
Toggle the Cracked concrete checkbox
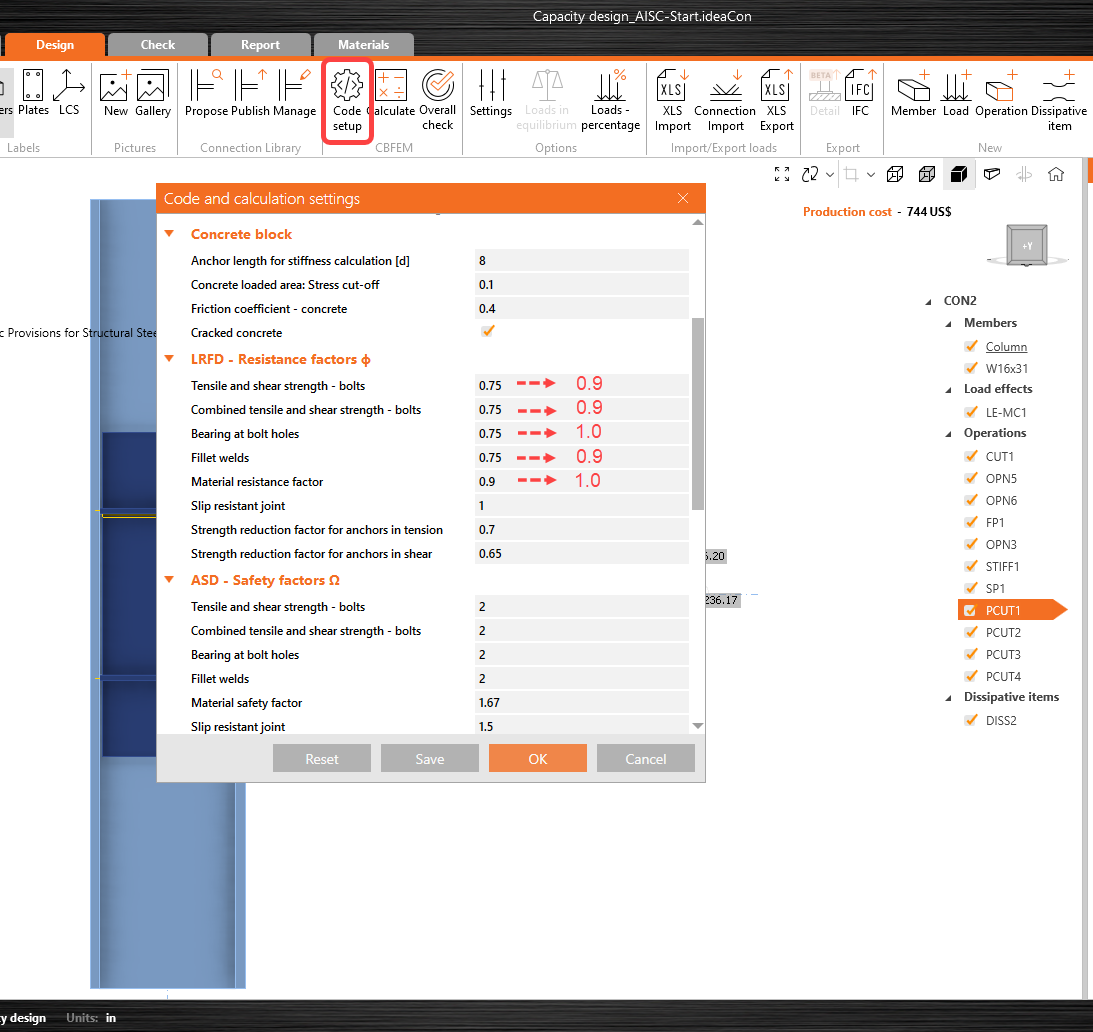pyautogui.click(x=488, y=332)
